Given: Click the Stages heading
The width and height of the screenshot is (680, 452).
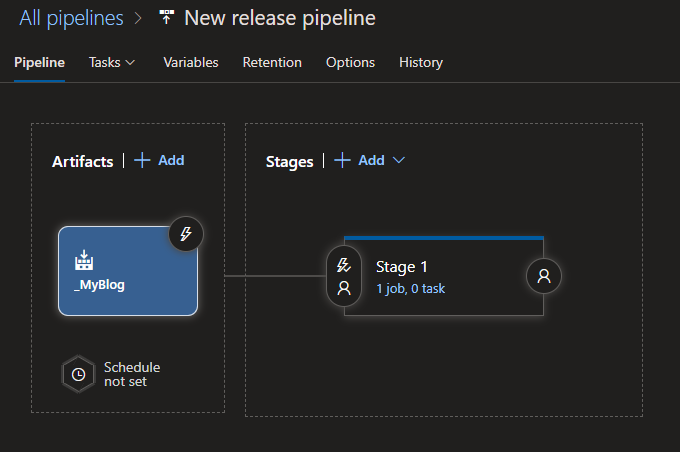Looking at the screenshot, I should 289,161.
